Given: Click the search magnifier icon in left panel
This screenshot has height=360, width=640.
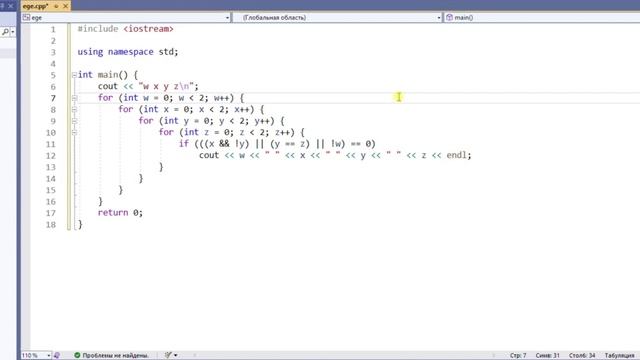Looking at the screenshot, I should coord(5,31).
